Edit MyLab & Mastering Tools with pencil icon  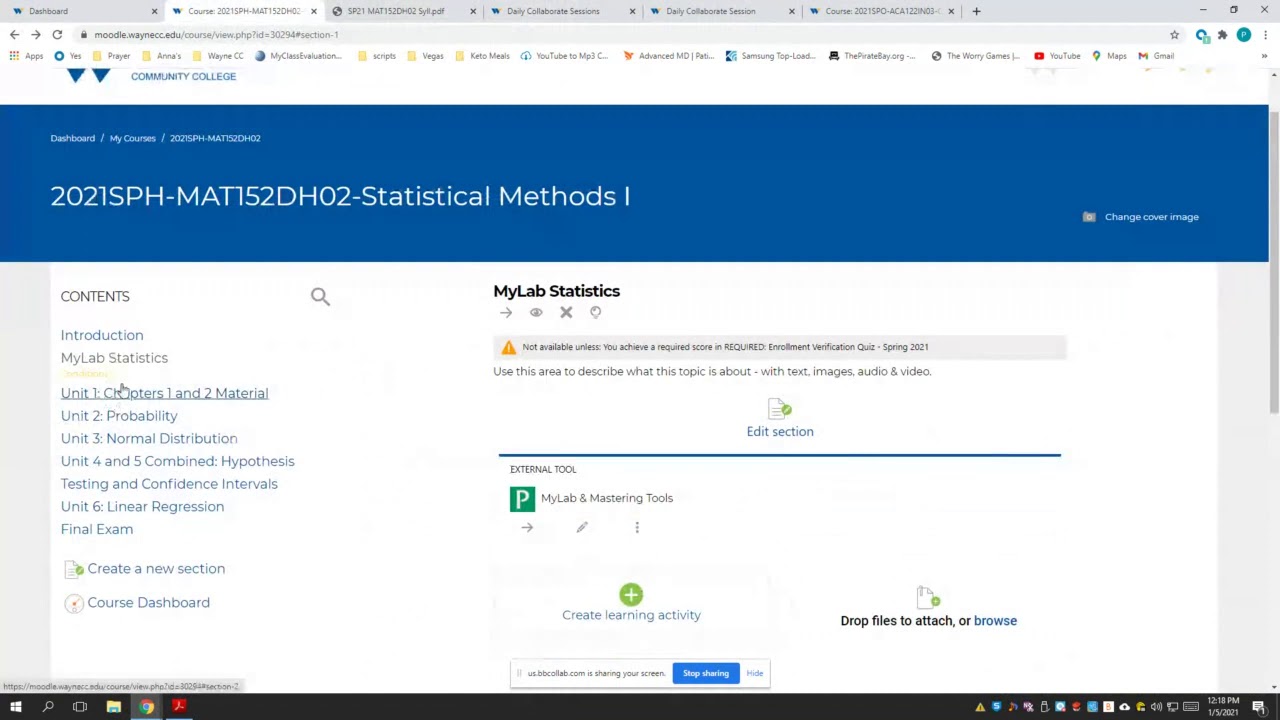[x=582, y=528]
